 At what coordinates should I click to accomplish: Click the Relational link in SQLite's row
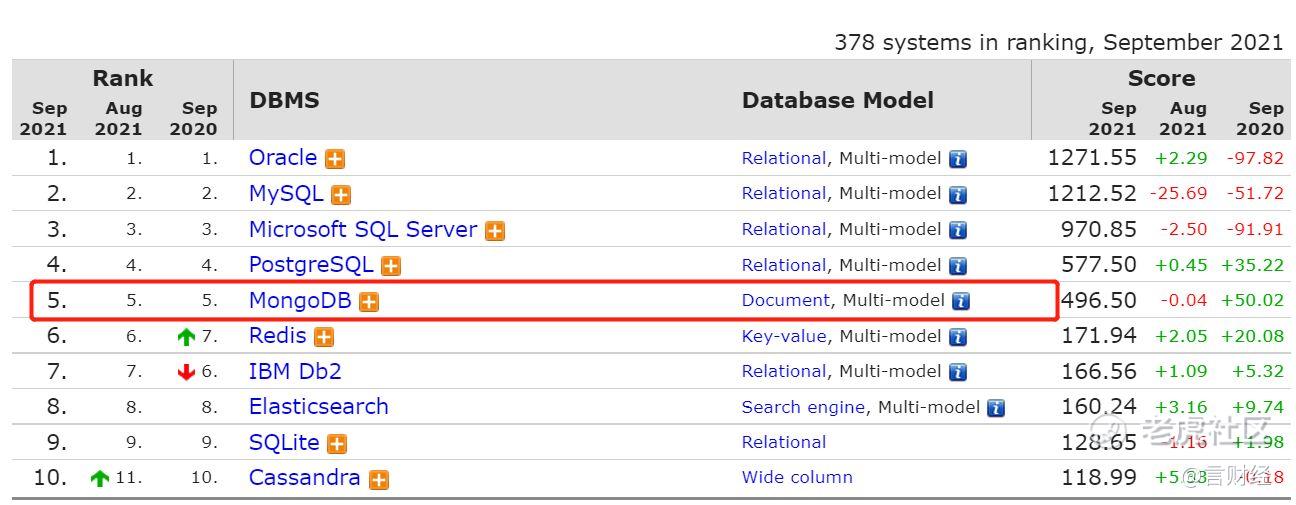point(784,442)
